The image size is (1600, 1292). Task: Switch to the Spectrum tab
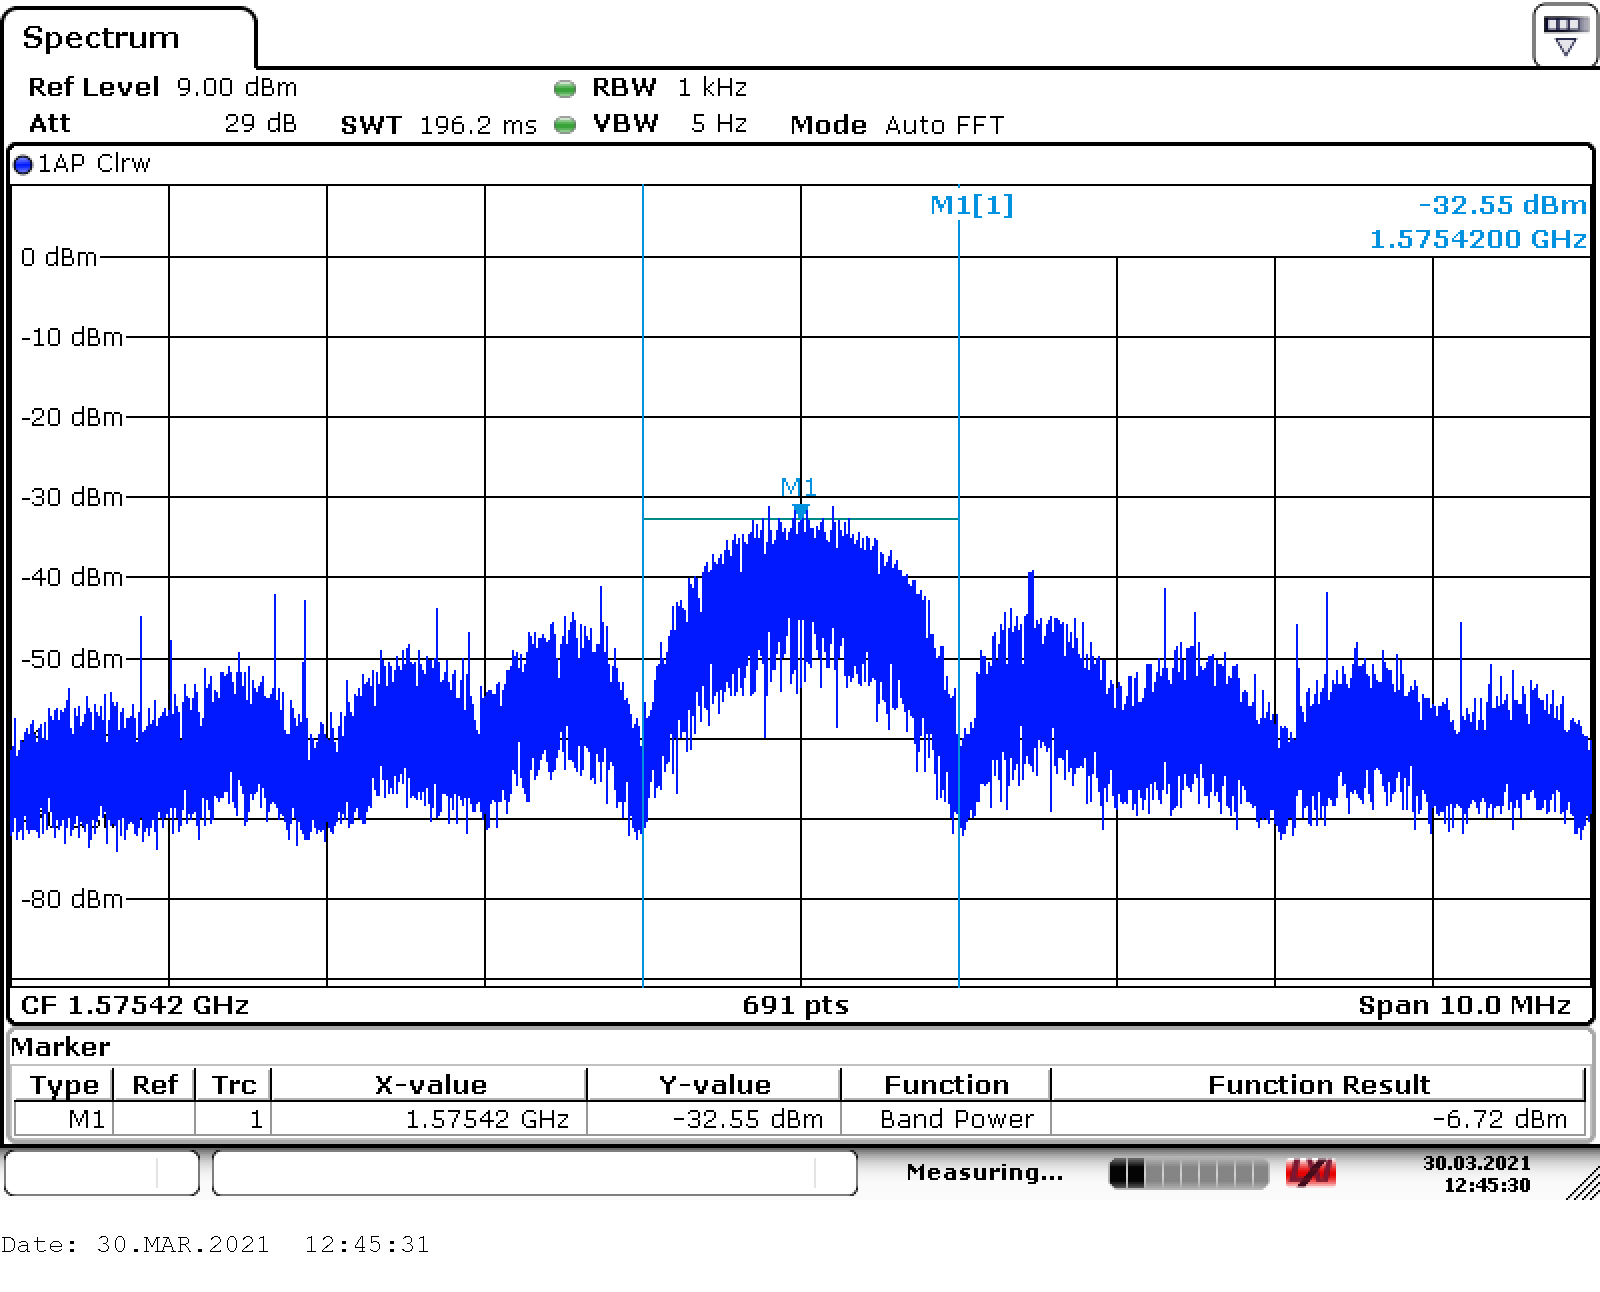tap(101, 38)
